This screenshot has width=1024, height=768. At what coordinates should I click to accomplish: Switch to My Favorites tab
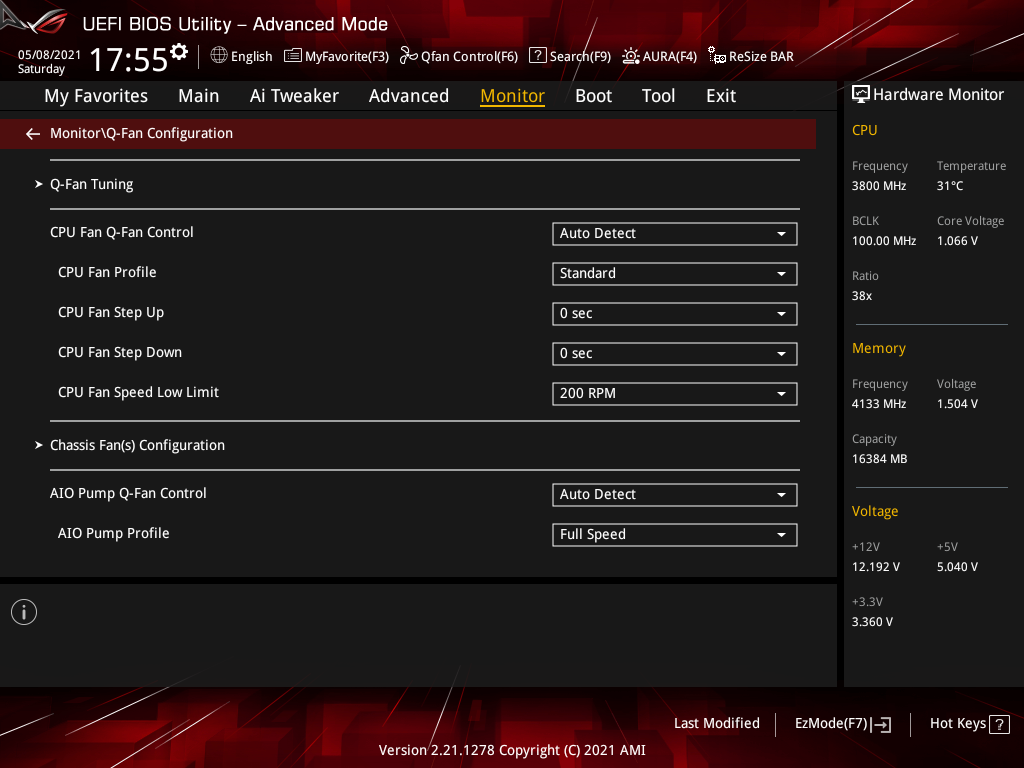[x=96, y=96]
